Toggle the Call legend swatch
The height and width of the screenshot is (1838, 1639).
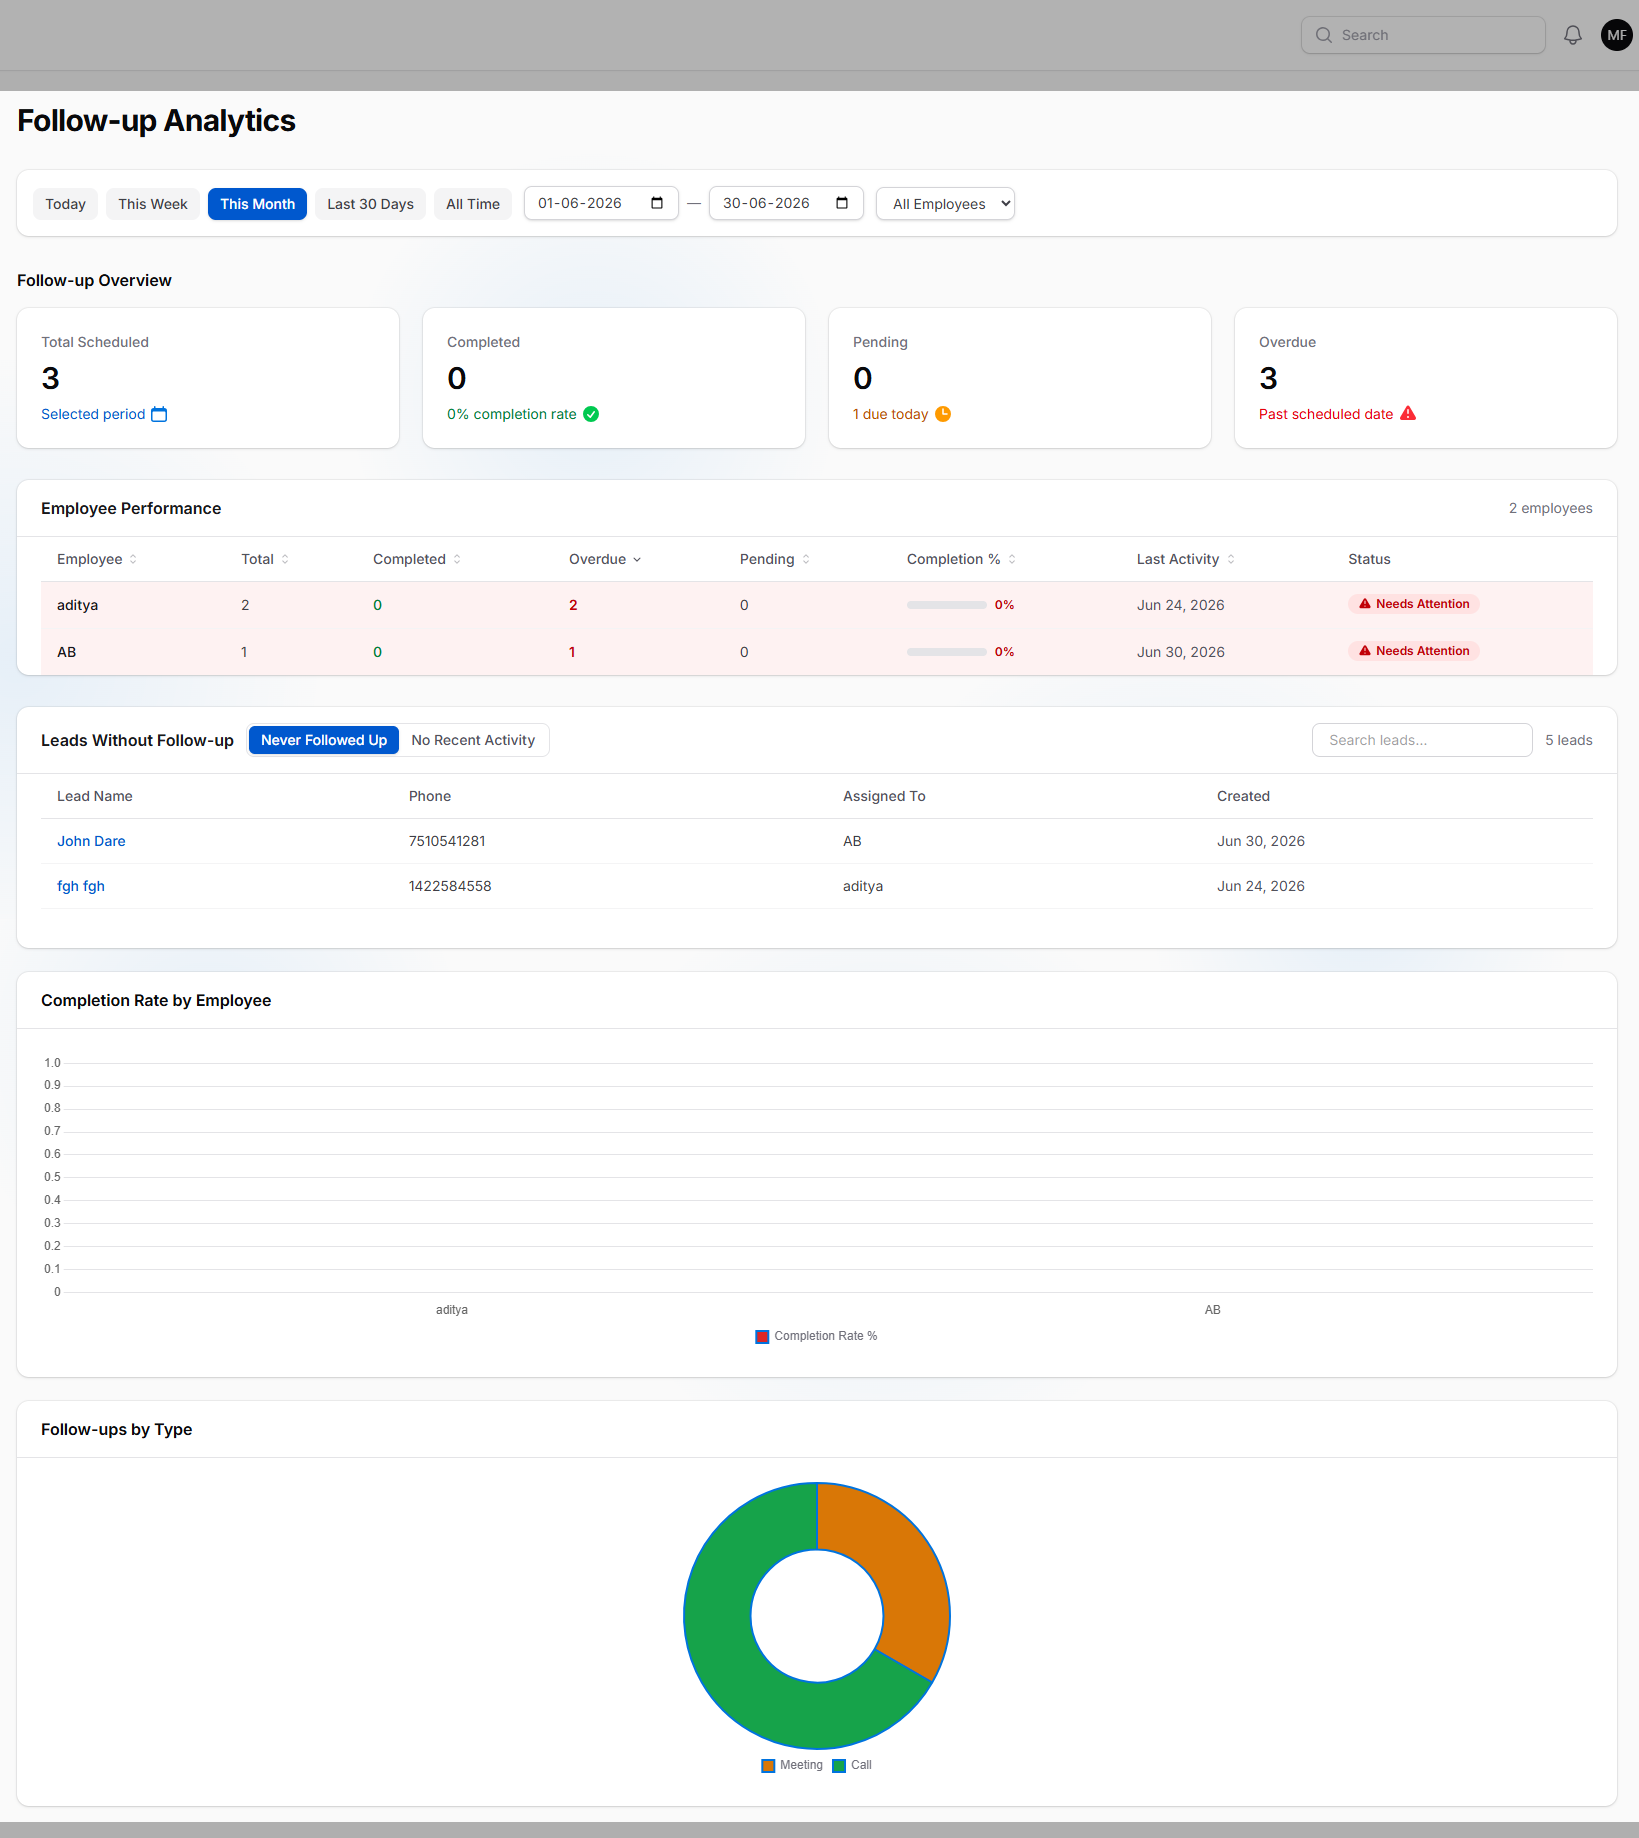pyautogui.click(x=839, y=1766)
